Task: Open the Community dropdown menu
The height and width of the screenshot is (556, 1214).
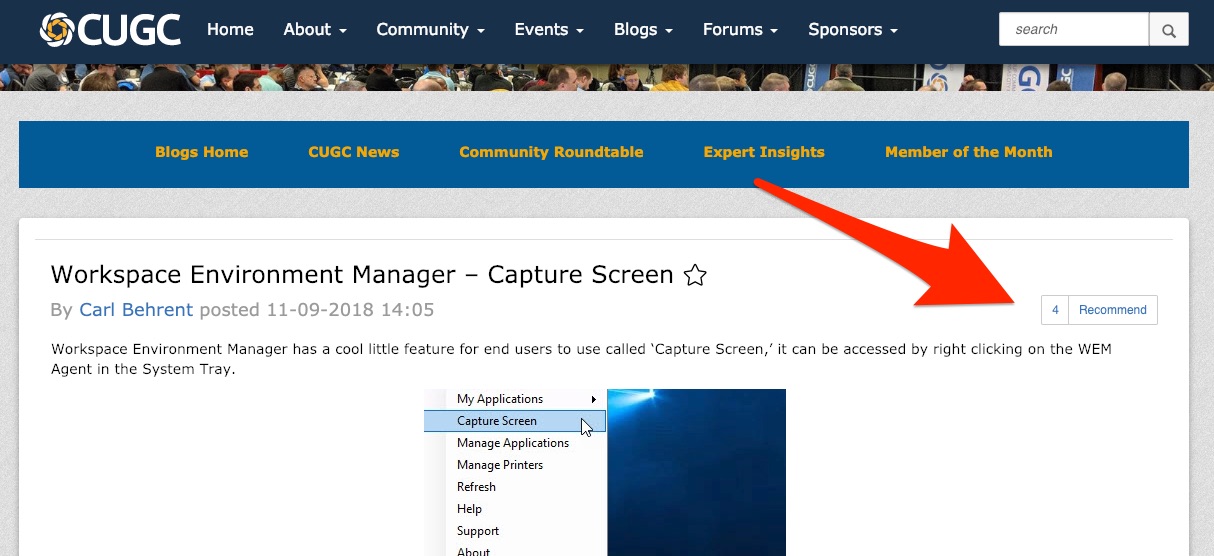Action: coord(431,30)
